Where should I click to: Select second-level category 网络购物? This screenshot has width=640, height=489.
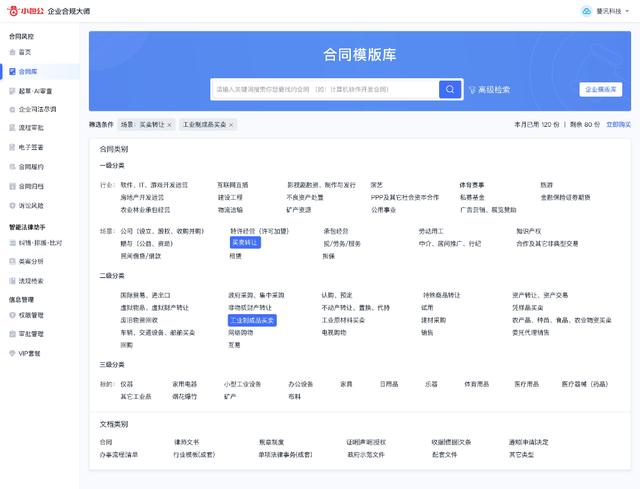click(240, 333)
